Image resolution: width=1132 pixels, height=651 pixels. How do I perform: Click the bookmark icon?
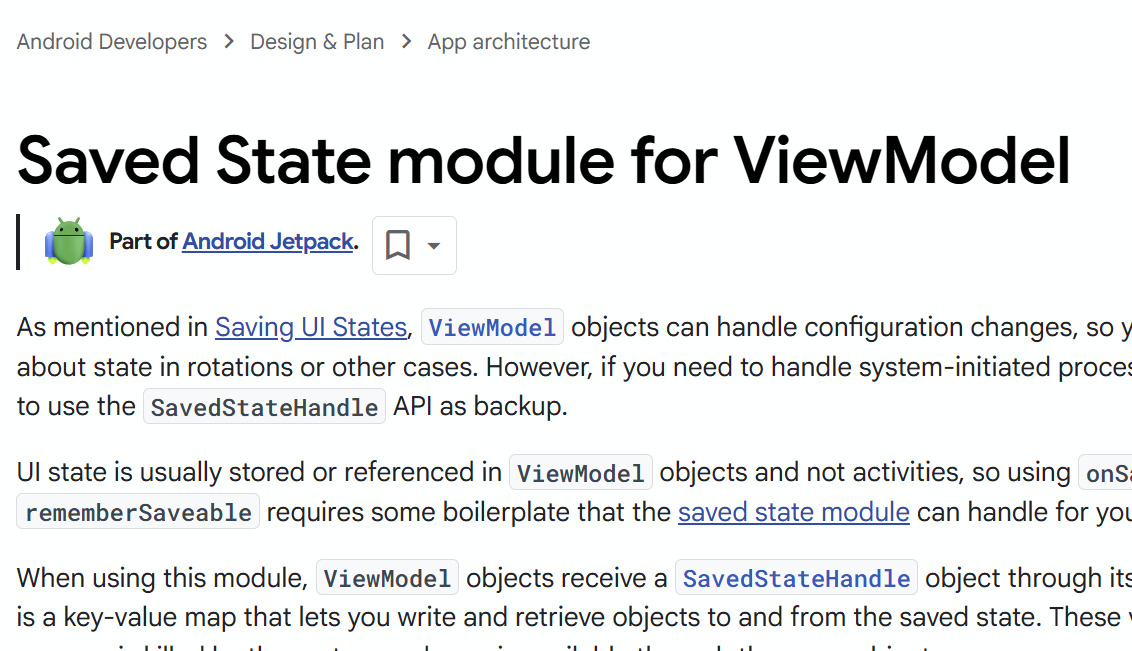coord(398,245)
